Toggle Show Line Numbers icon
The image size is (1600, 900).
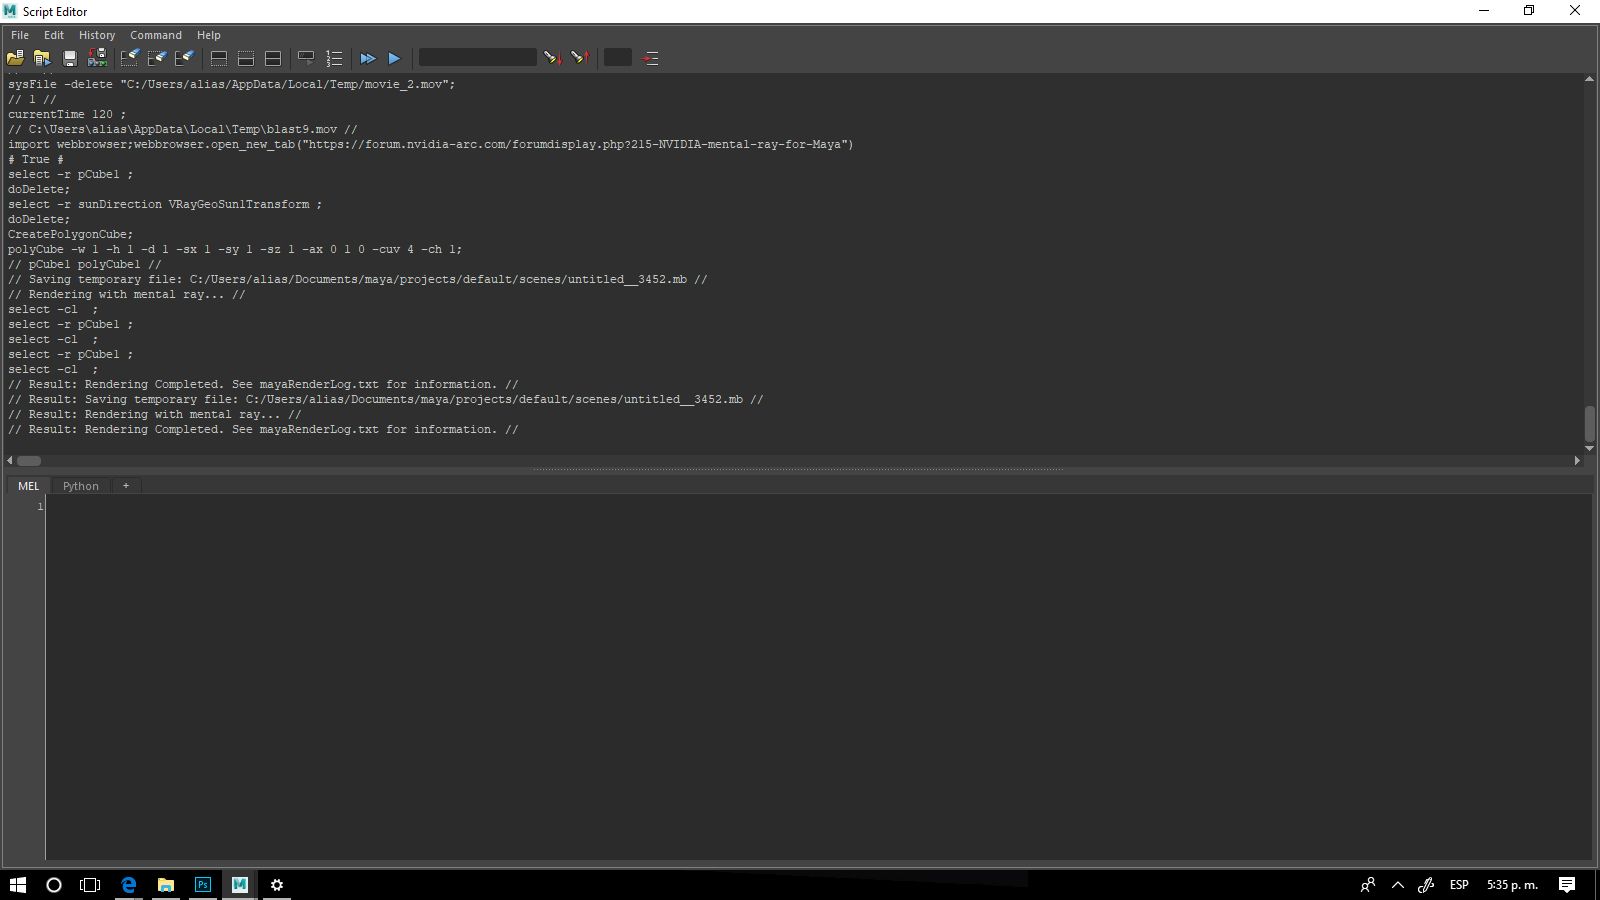(334, 58)
